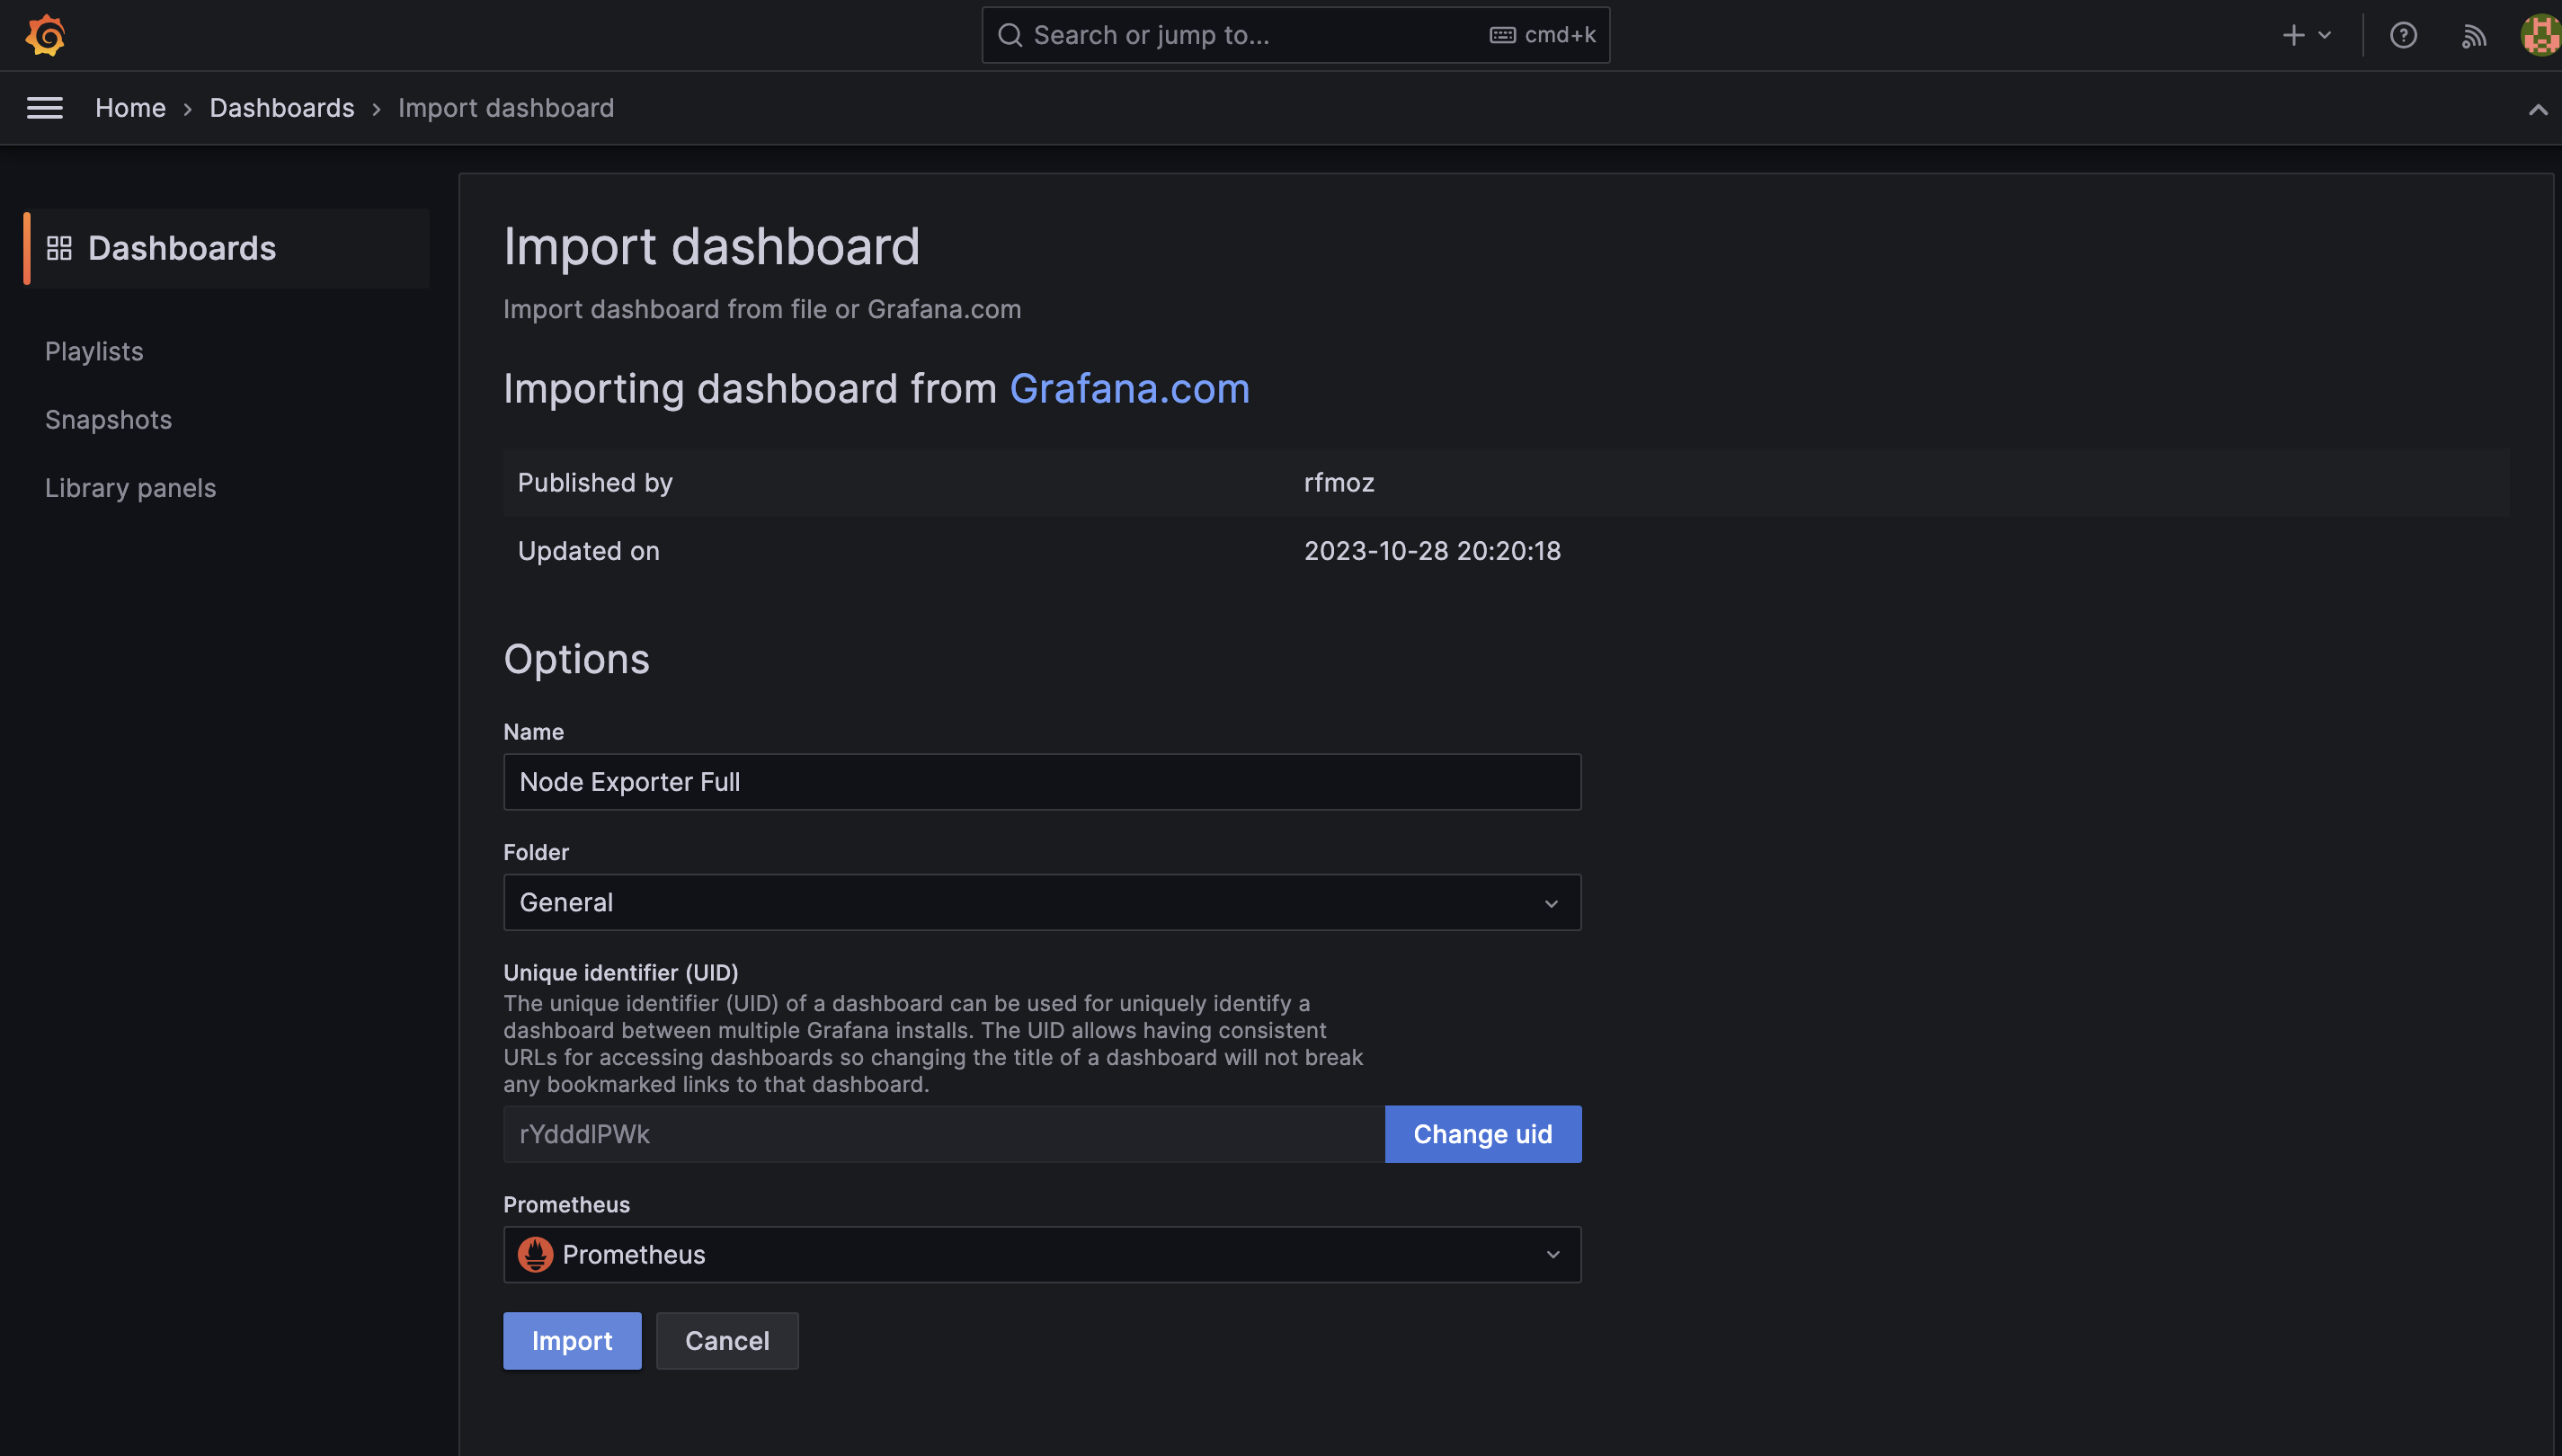The width and height of the screenshot is (2562, 1456).
Task: Open the Playlists sidebar item
Action: point(94,351)
